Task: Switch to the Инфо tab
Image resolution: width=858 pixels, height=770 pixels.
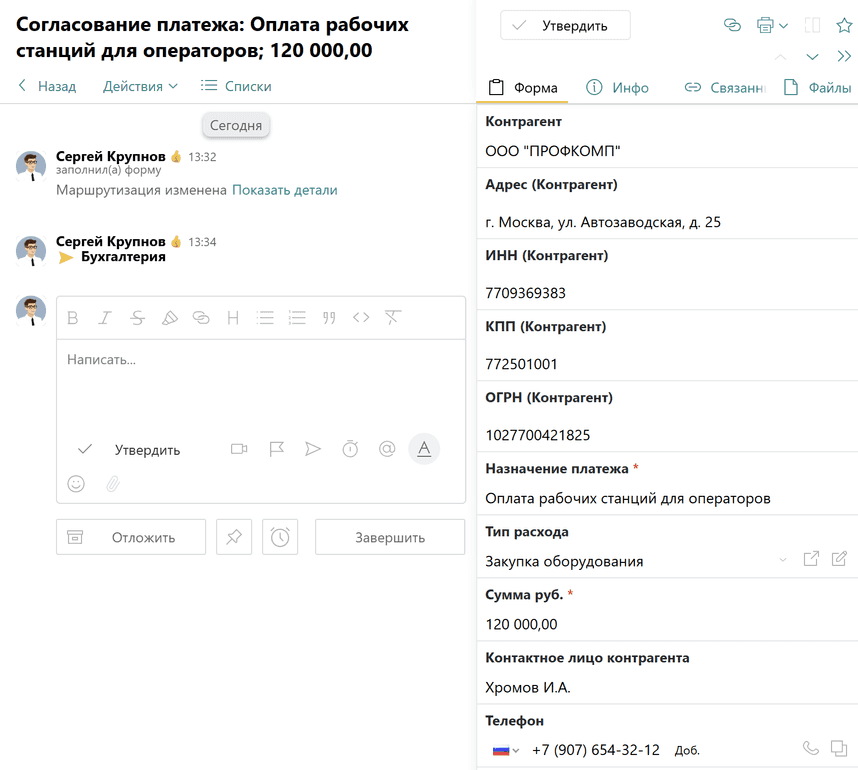Action: pyautogui.click(x=618, y=88)
